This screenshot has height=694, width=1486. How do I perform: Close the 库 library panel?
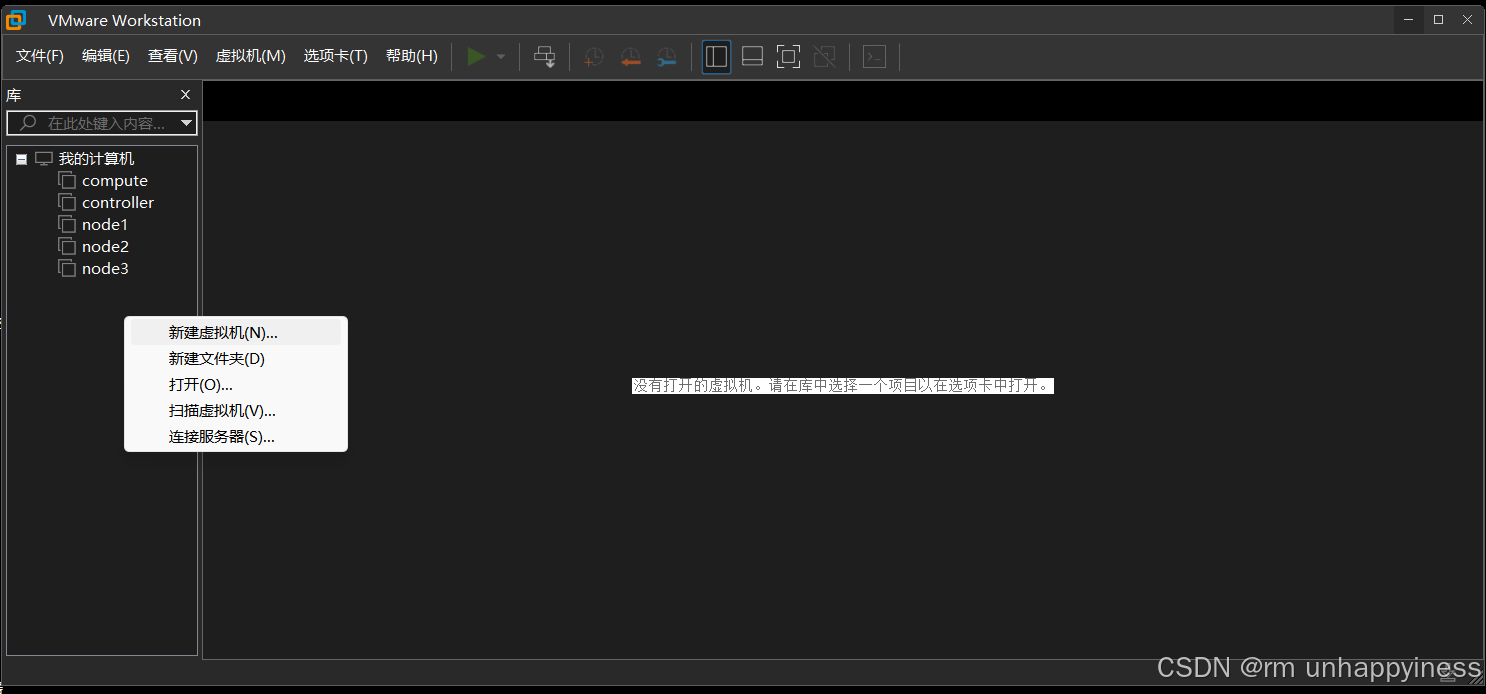pyautogui.click(x=185, y=95)
